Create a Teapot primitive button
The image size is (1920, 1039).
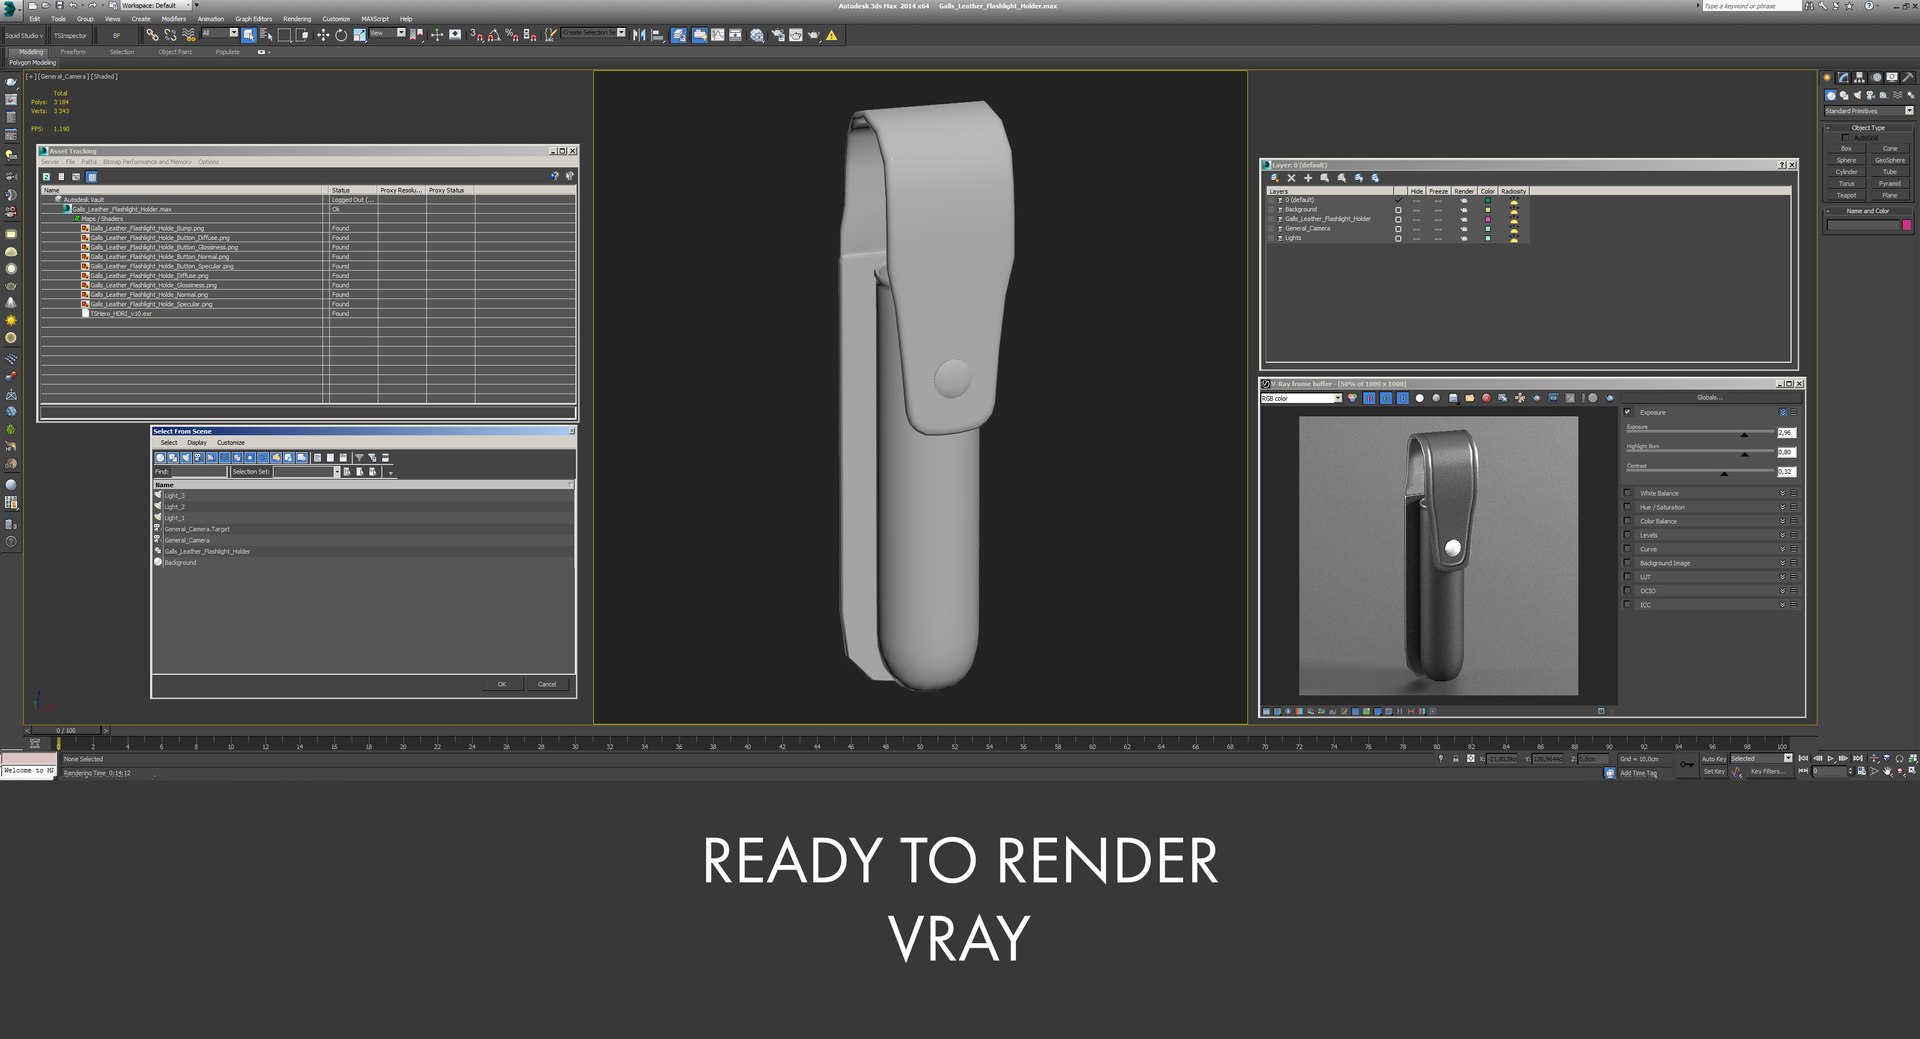click(x=1846, y=195)
